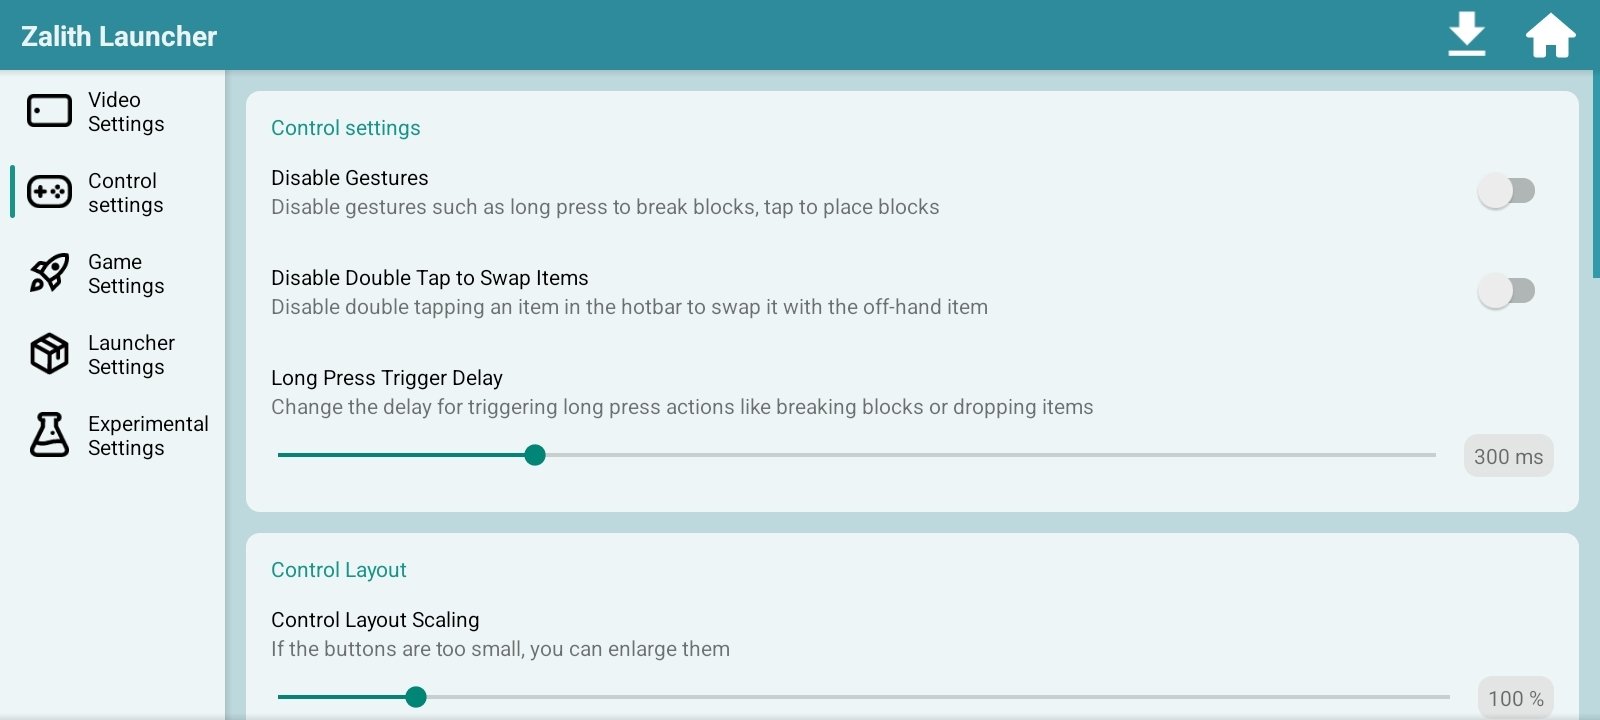Screen dimensions: 1600x720
Task: Open Experimental Settings label in sidebar
Action: point(148,436)
